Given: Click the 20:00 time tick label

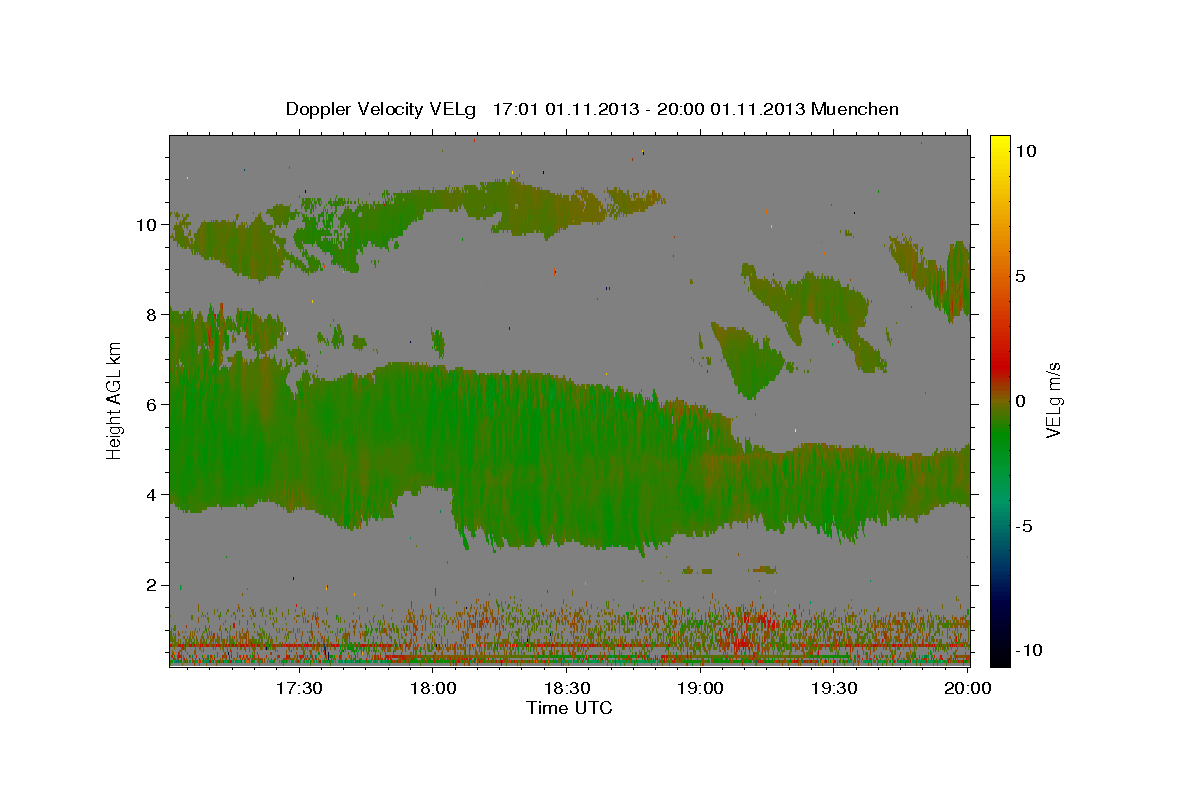Looking at the screenshot, I should point(968,689).
